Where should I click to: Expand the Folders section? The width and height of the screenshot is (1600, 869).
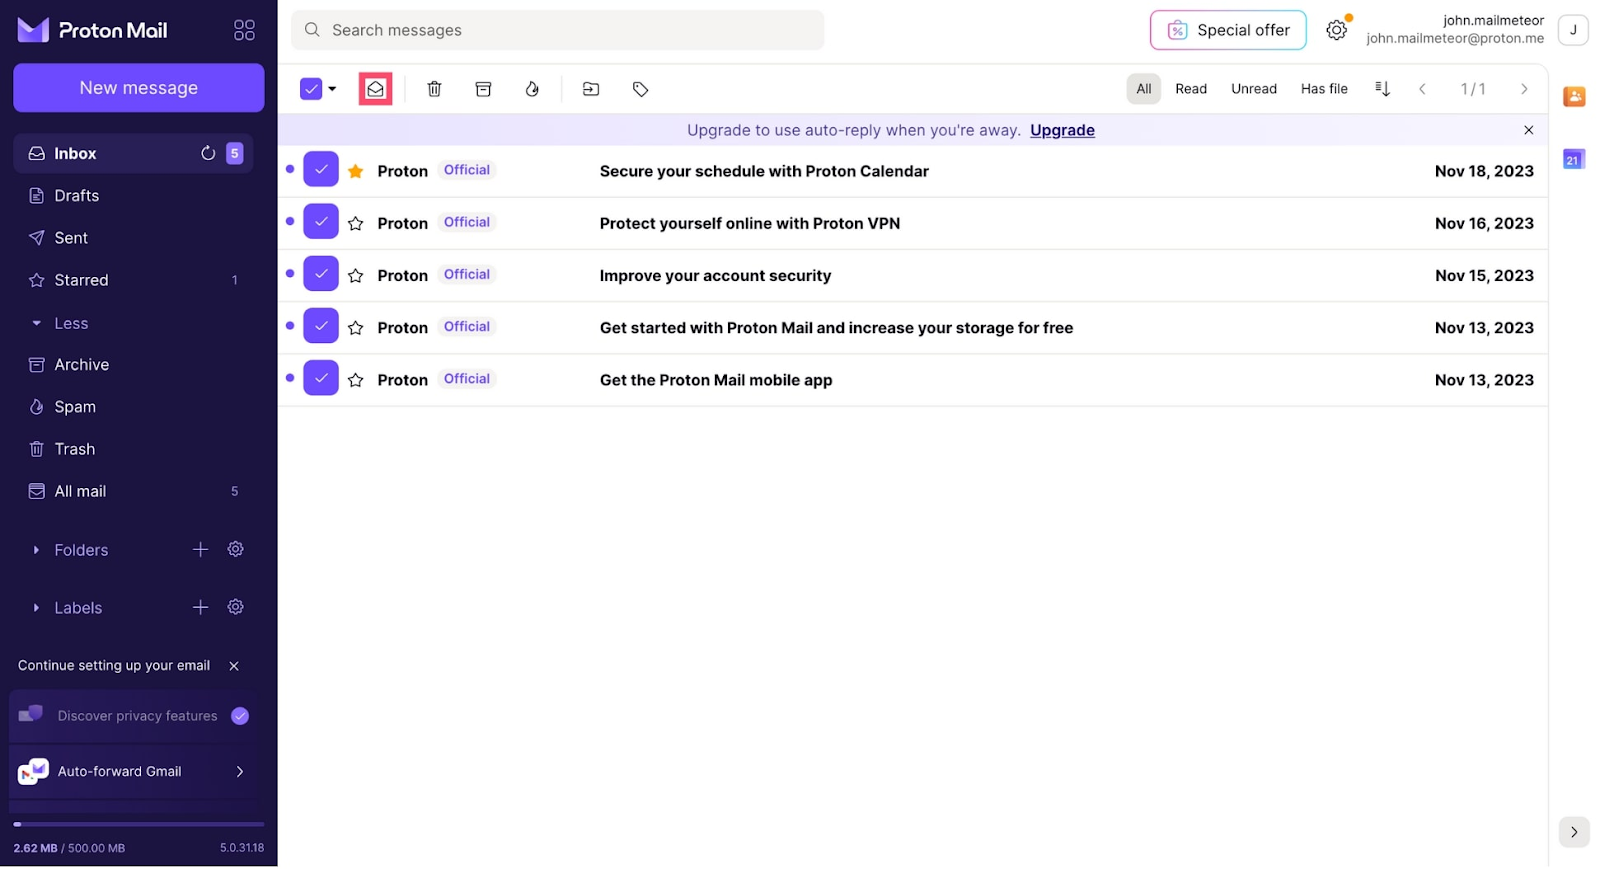37,550
